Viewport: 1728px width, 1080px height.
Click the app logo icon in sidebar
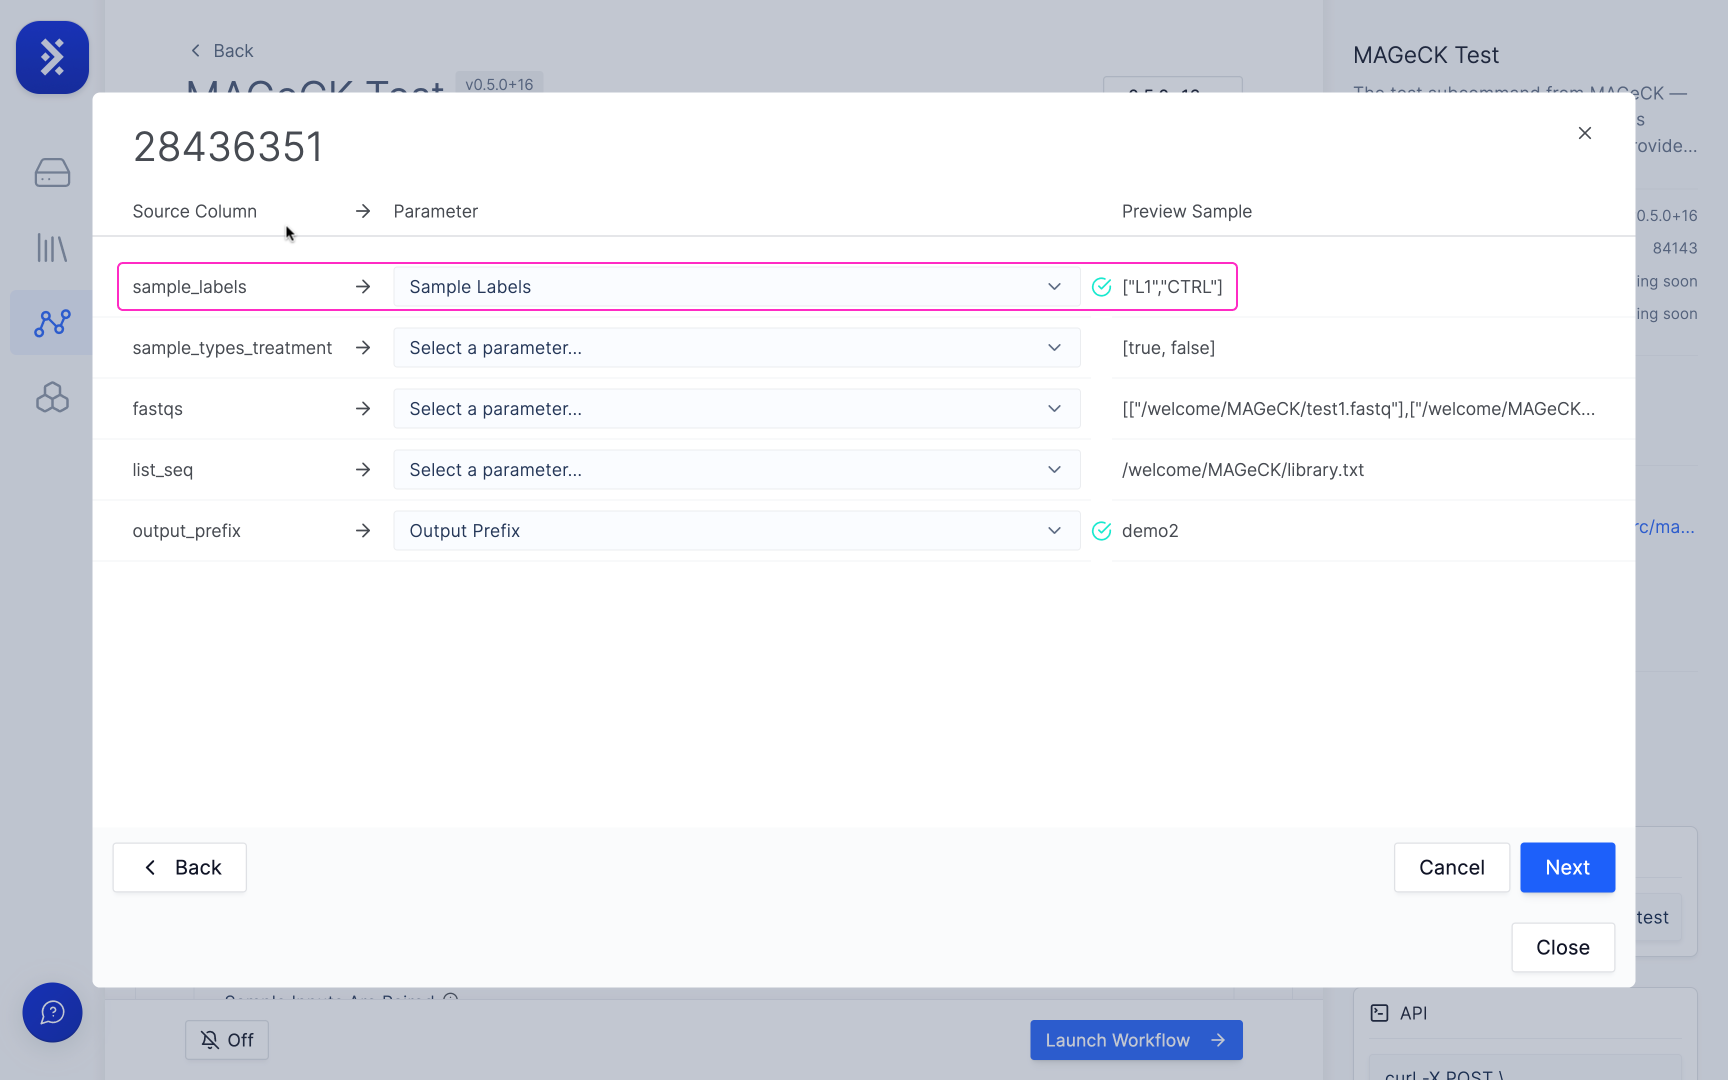click(52, 57)
